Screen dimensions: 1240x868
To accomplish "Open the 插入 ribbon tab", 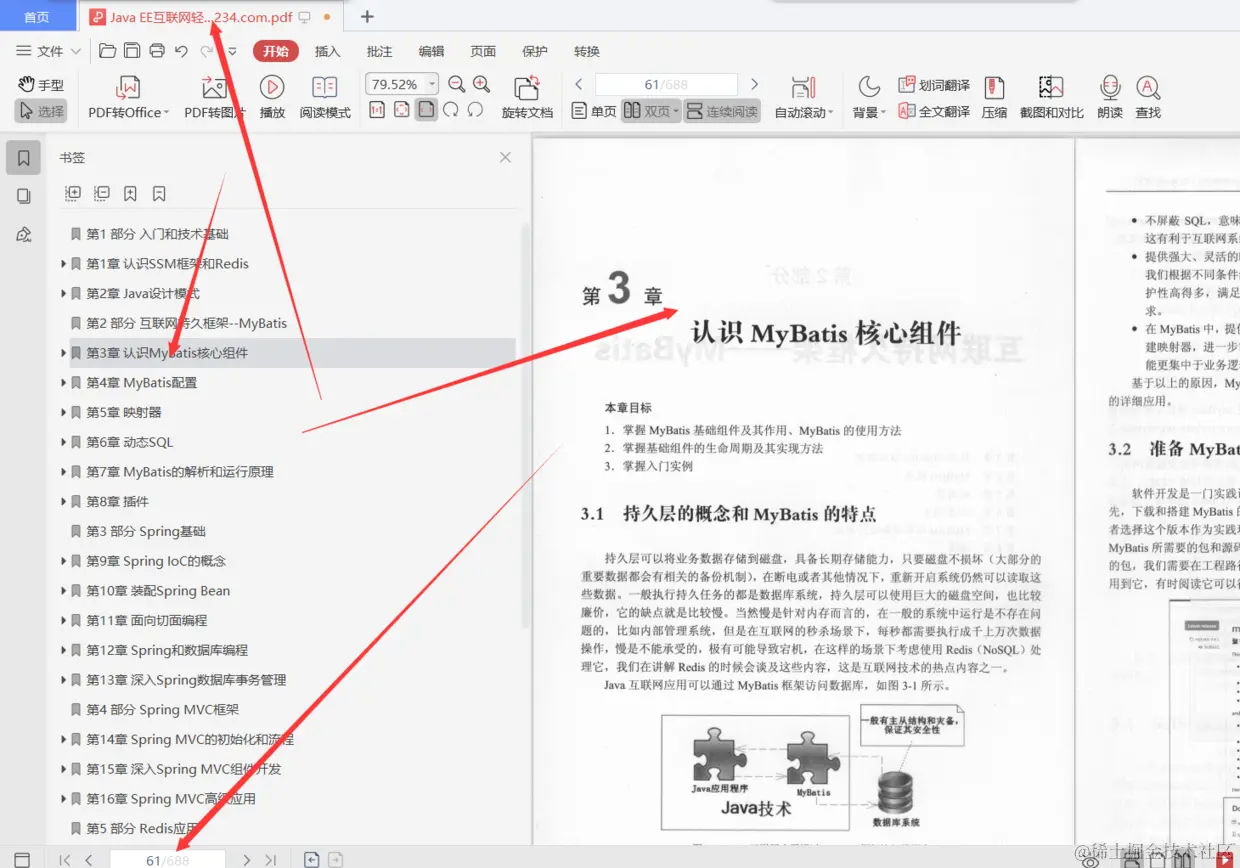I will click(x=328, y=51).
